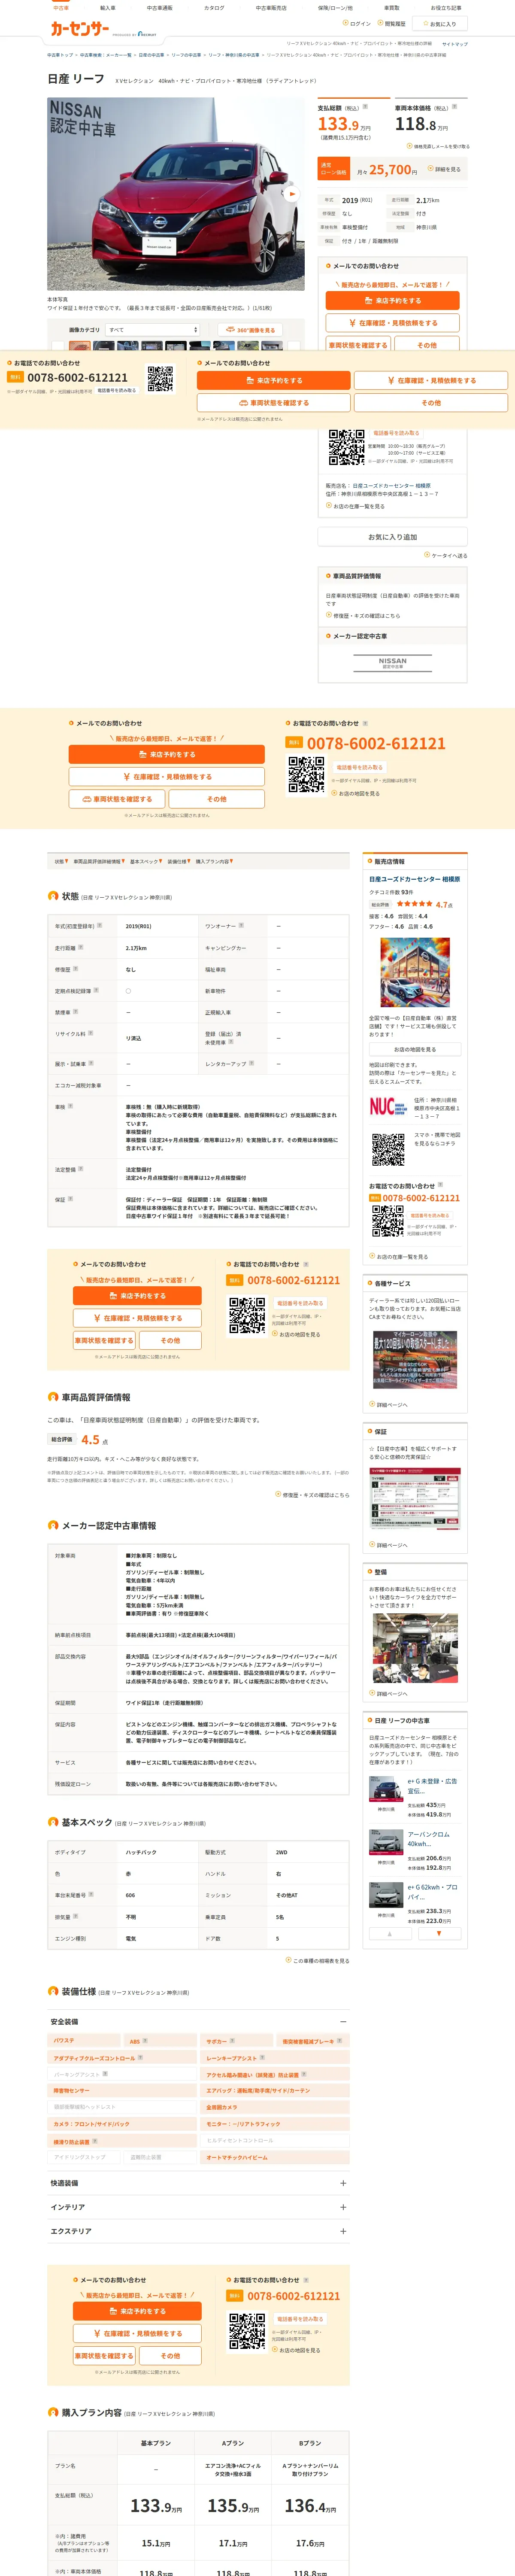The height and width of the screenshot is (2576, 515).
Task: Show next cars with down arrow in リーフの中古車
Action: 439,1934
